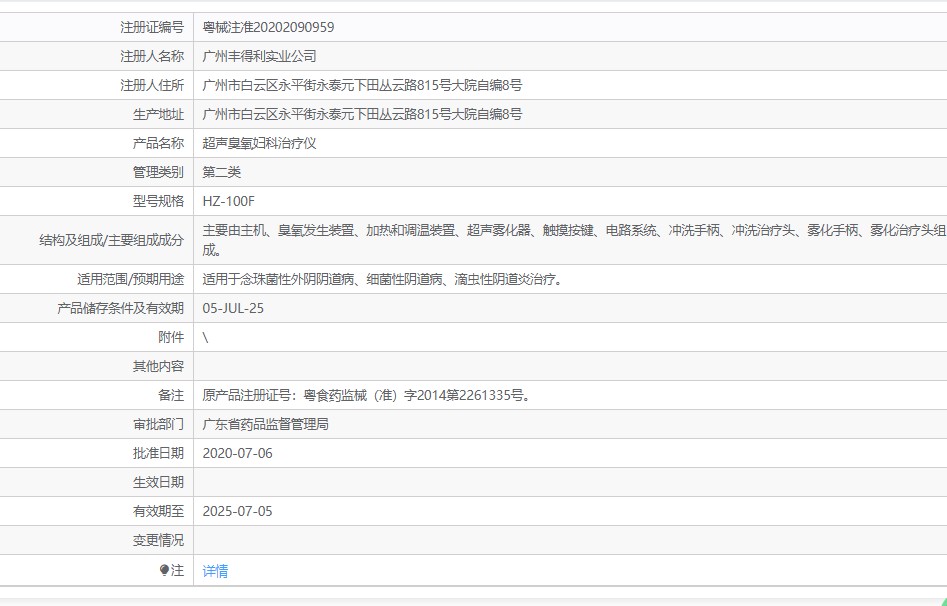947x606 pixels.
Task: Click the 变更情况 row label
Action: tap(158, 540)
